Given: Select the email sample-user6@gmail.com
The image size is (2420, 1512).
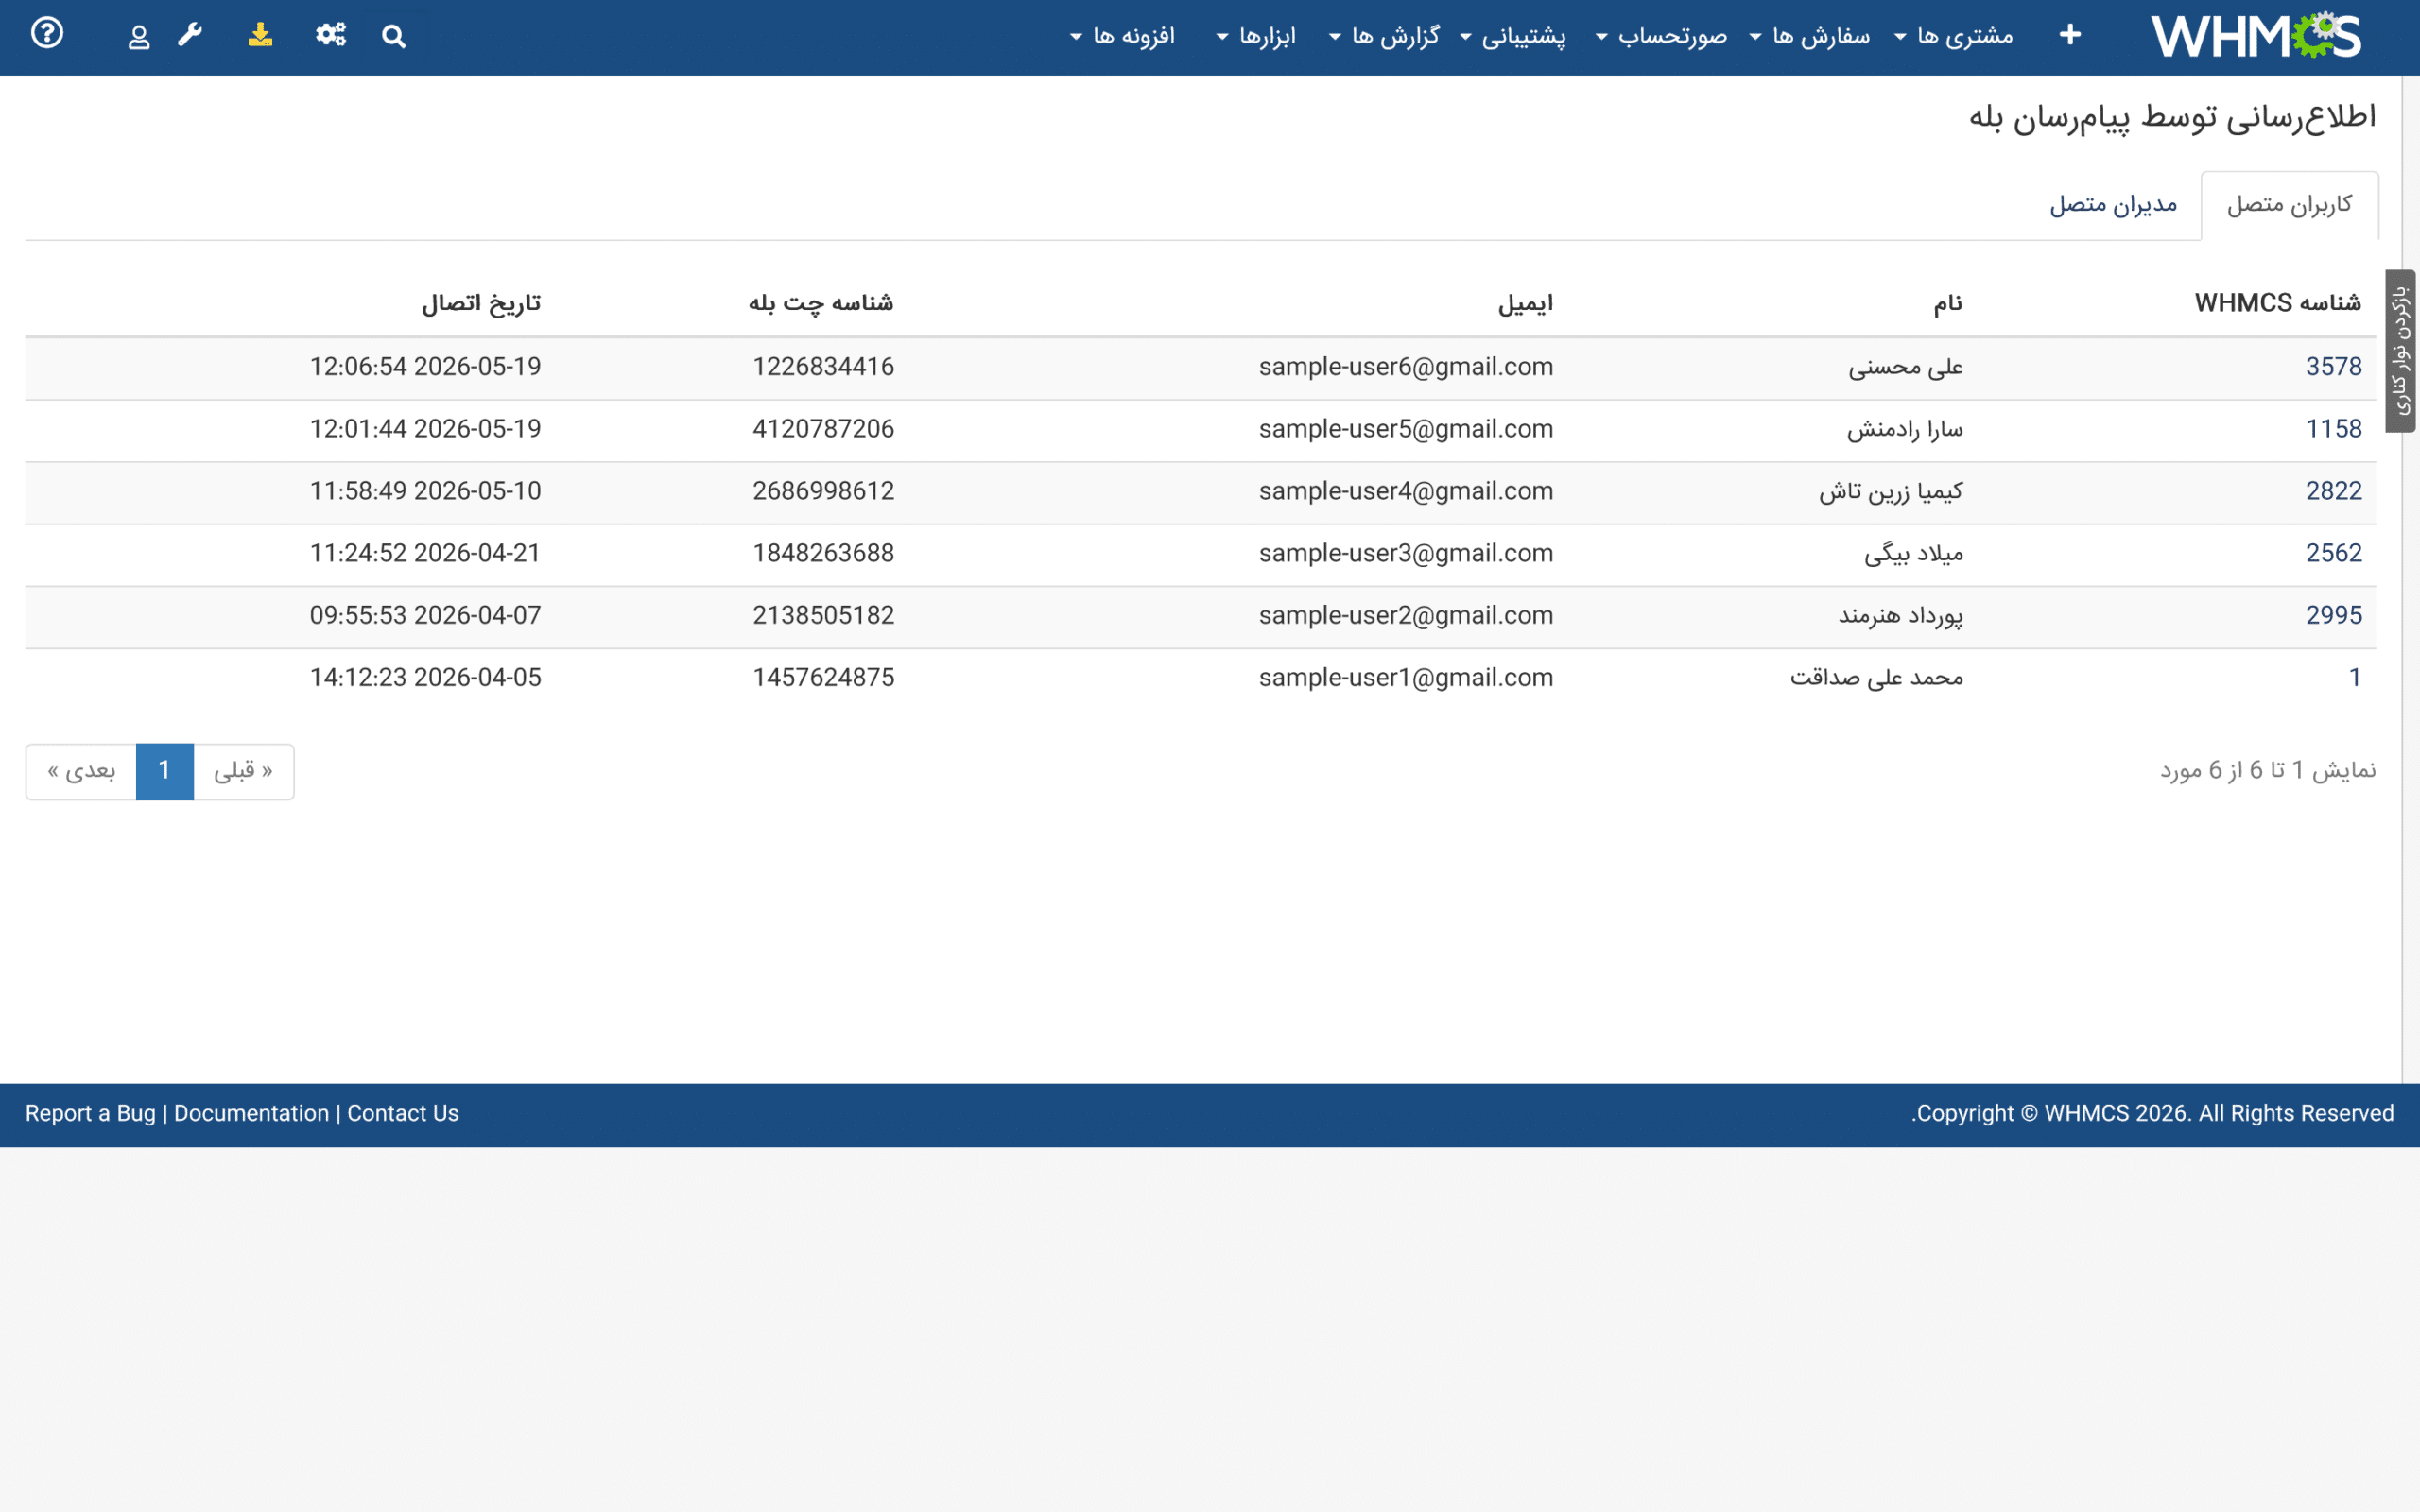Looking at the screenshot, I should coord(1406,367).
